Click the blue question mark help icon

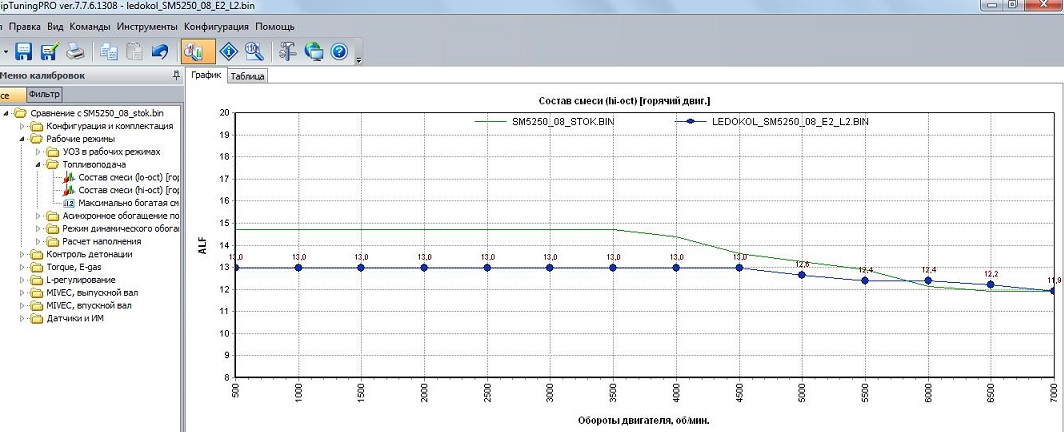pos(339,51)
